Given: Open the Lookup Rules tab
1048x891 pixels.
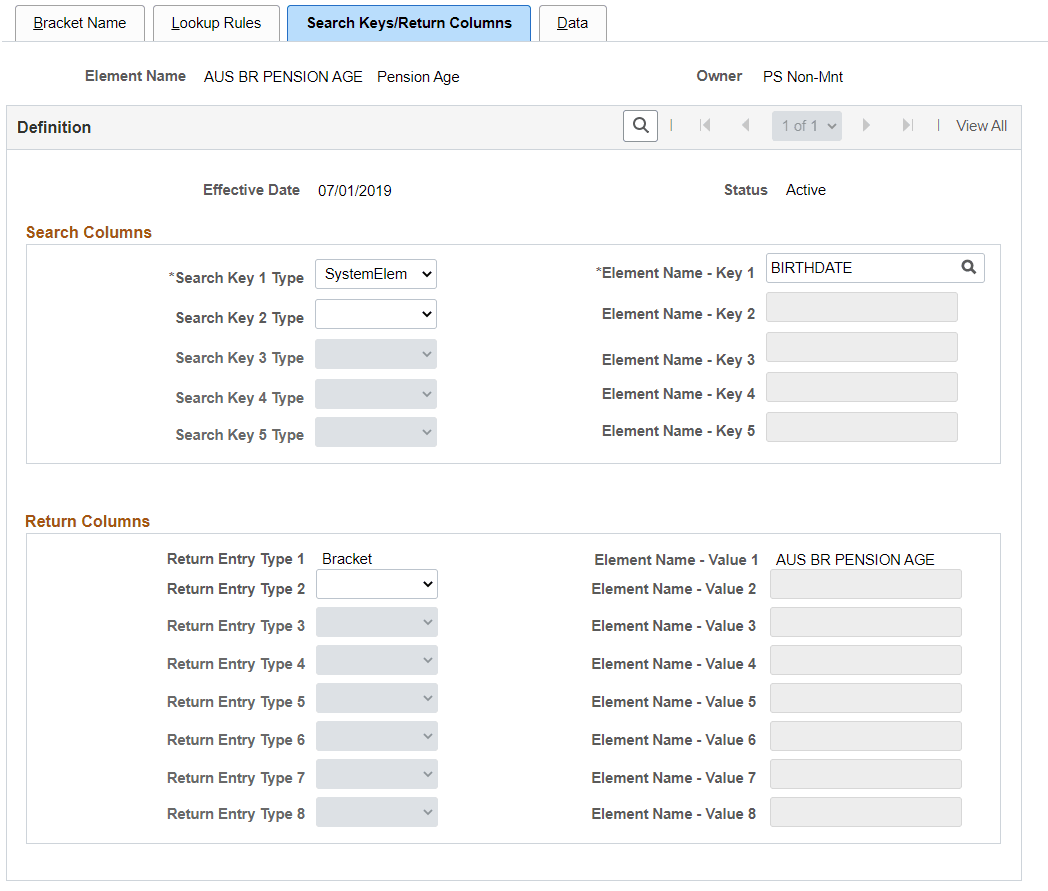Looking at the screenshot, I should click(x=216, y=23).
